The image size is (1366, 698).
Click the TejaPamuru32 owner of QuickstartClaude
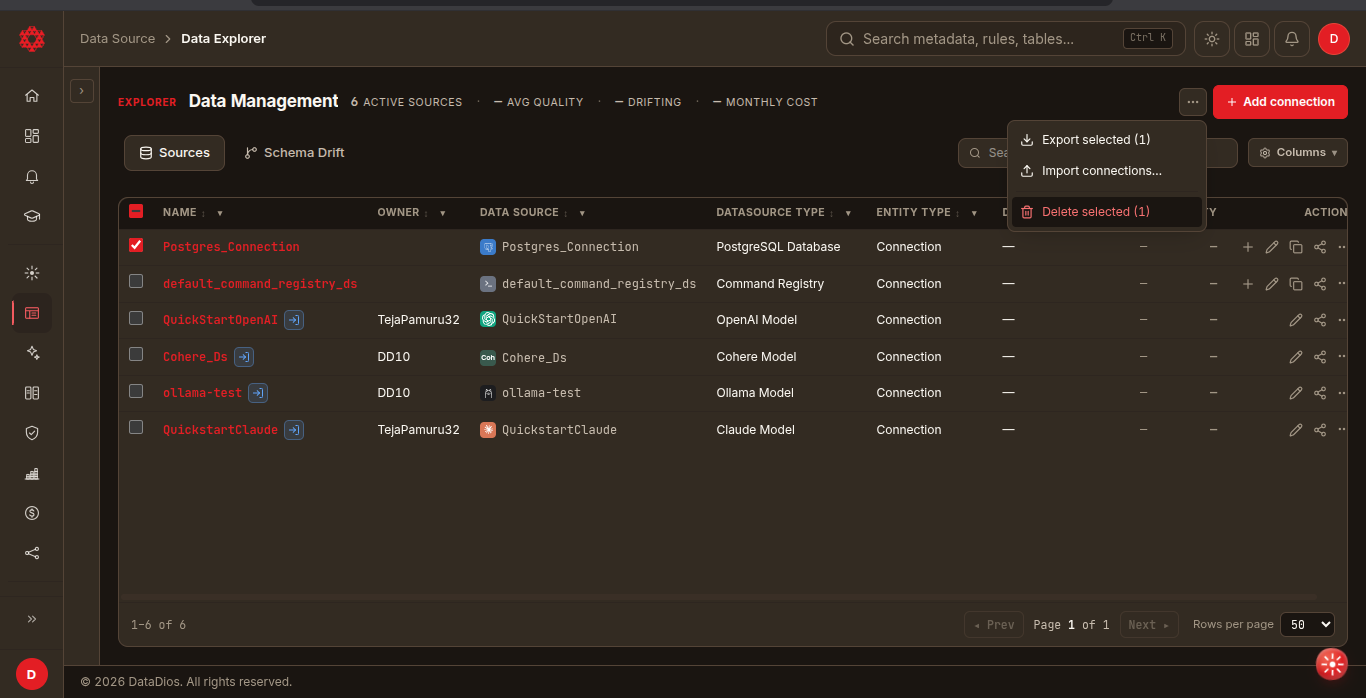(418, 430)
